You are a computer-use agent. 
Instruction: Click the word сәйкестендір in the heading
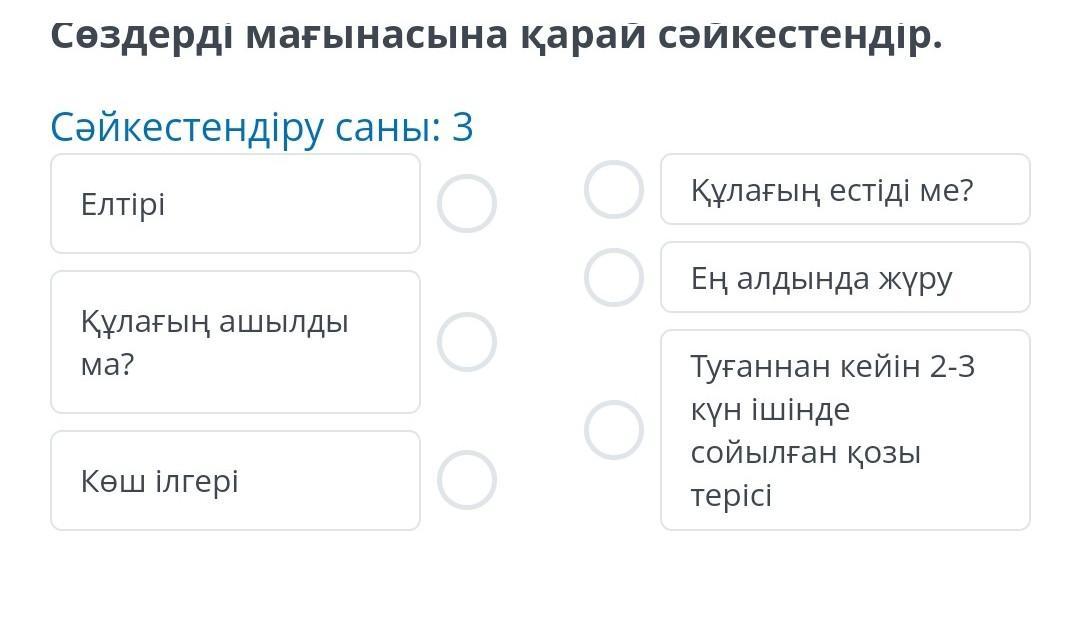point(800,35)
